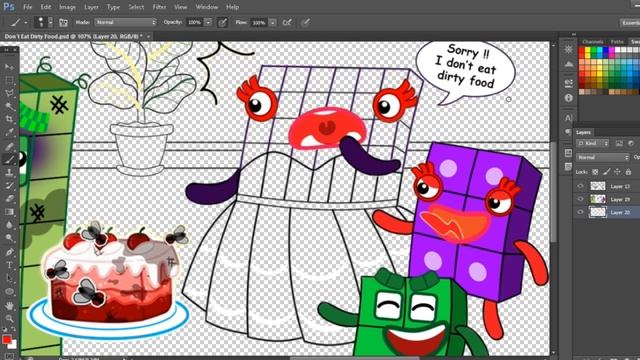
Task: Open the Info panel icon in the dock
Action: 569,98
